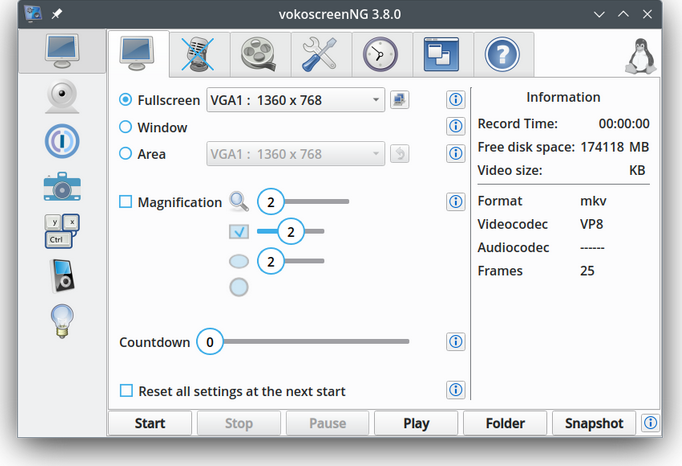
Task: Select the Area recording radio button
Action: pos(126,154)
